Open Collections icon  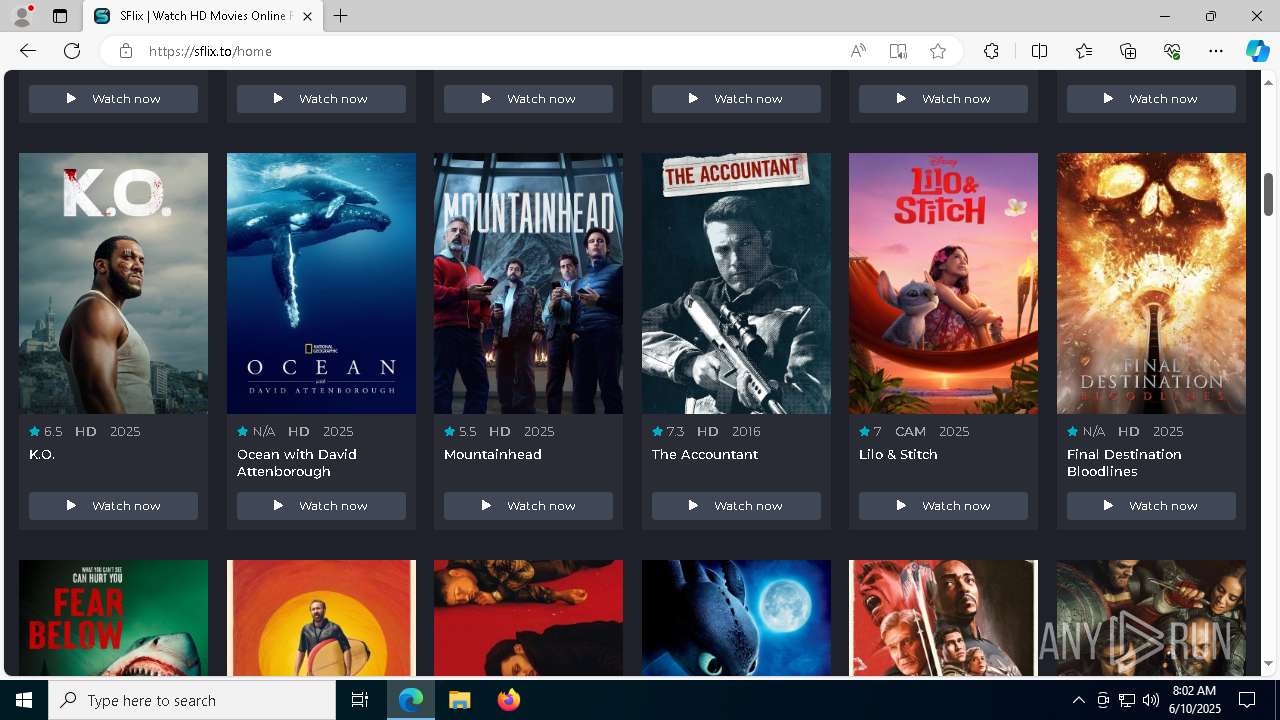(1128, 51)
